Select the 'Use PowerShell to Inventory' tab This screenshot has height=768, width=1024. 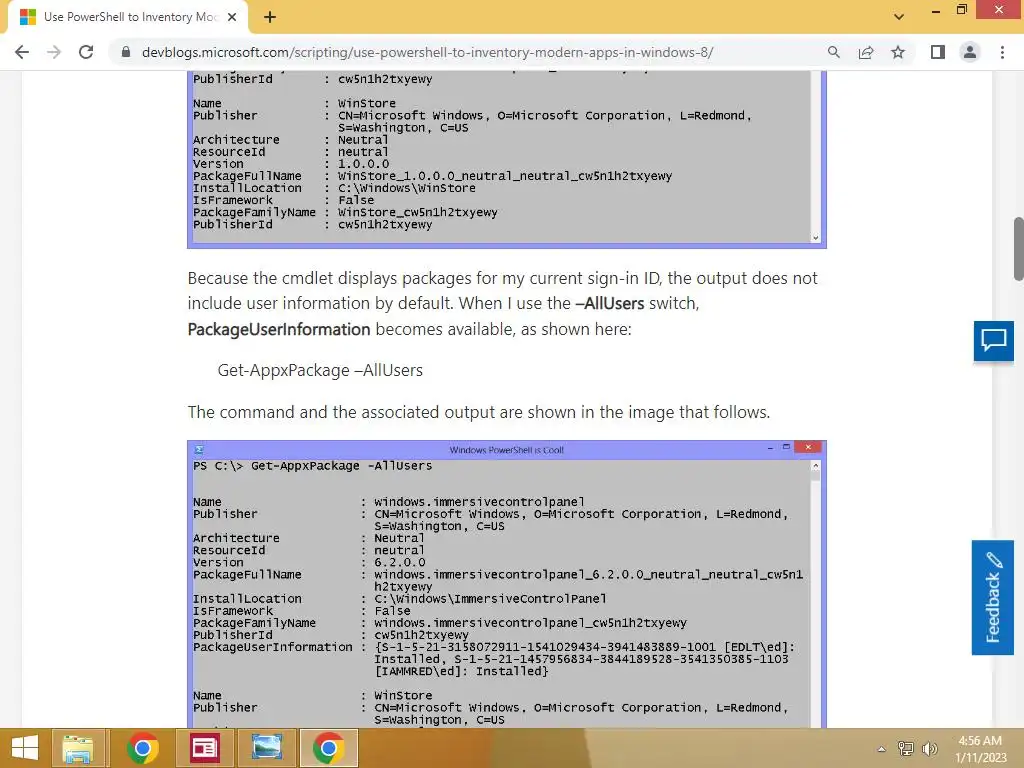128,17
